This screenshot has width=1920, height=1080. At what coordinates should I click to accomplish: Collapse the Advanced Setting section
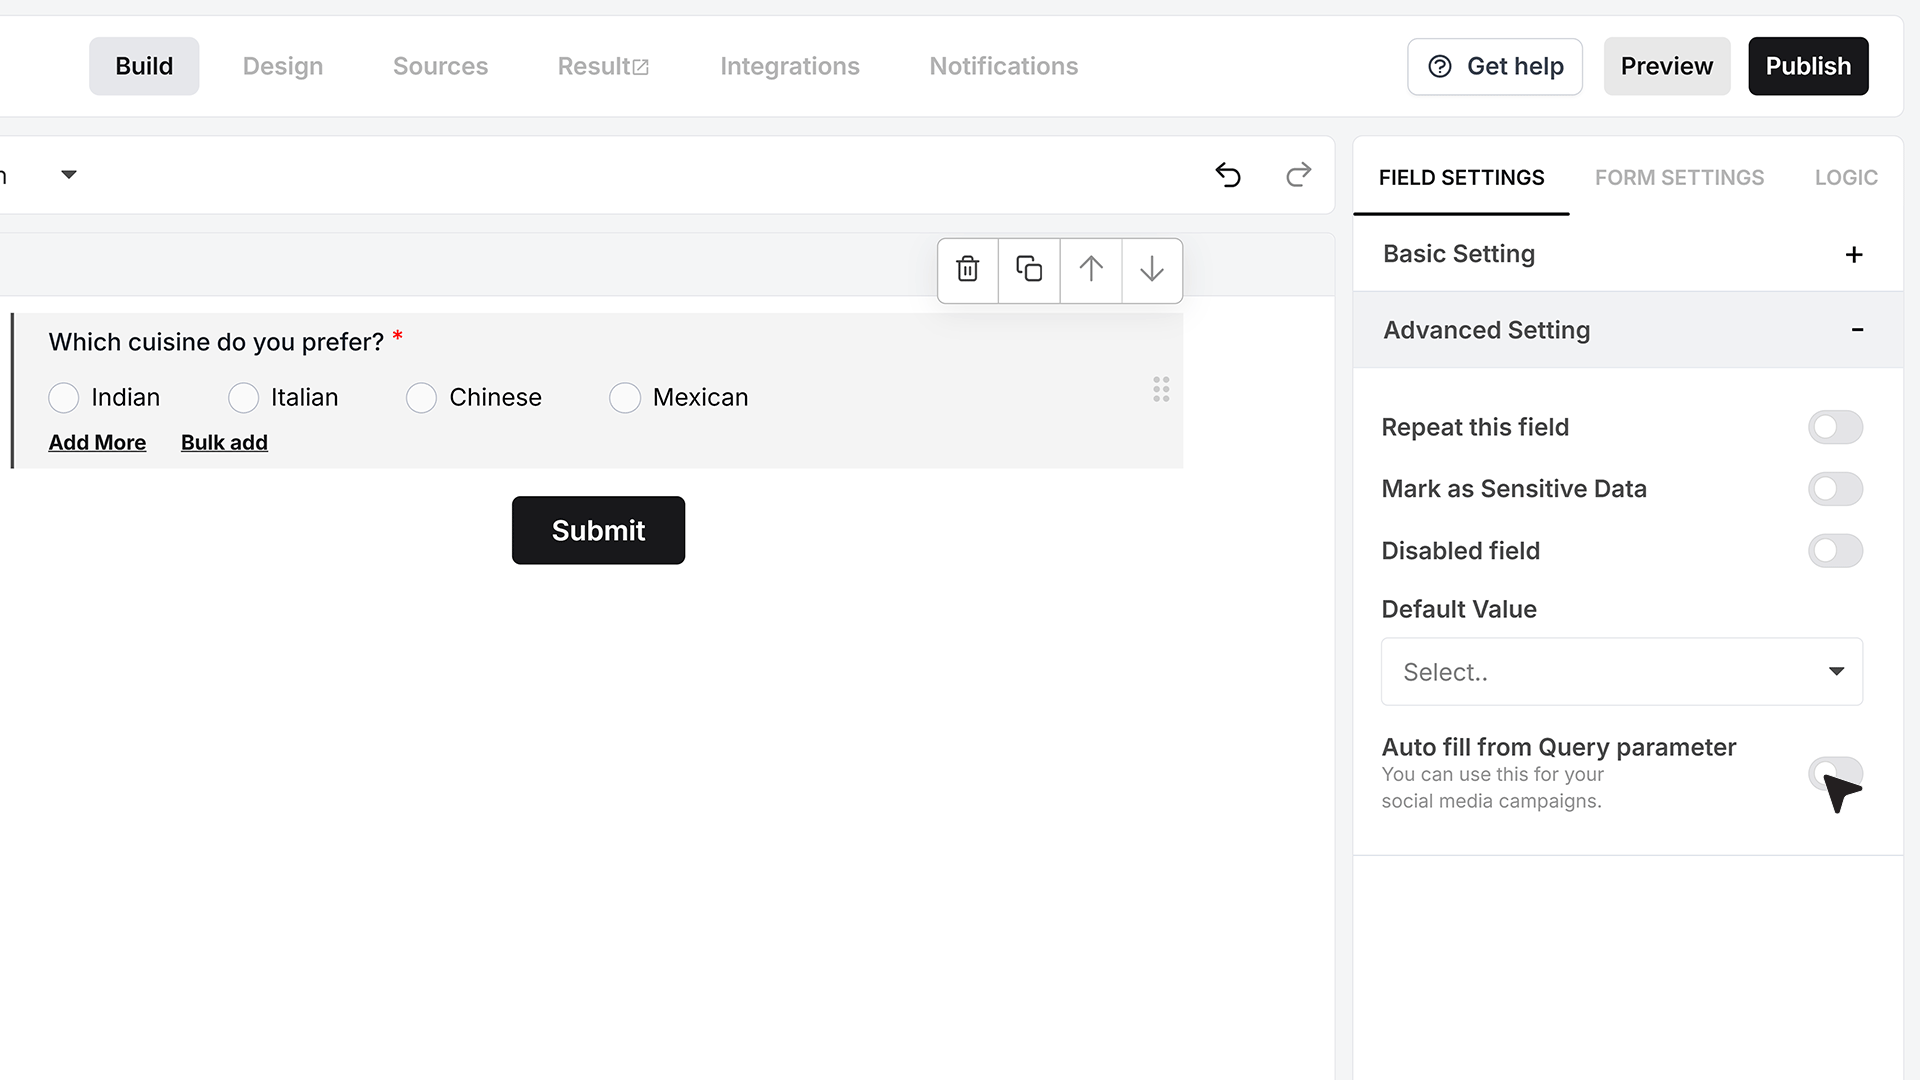pyautogui.click(x=1628, y=330)
